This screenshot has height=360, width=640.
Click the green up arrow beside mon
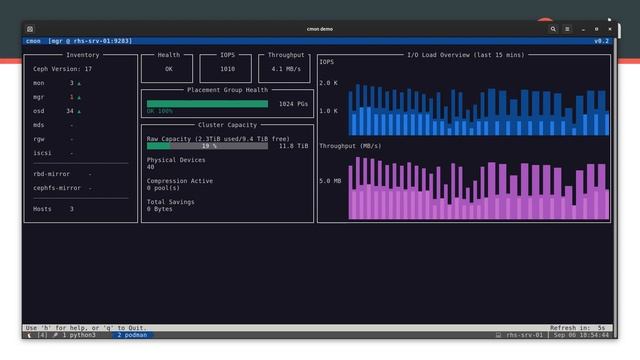click(x=79, y=83)
